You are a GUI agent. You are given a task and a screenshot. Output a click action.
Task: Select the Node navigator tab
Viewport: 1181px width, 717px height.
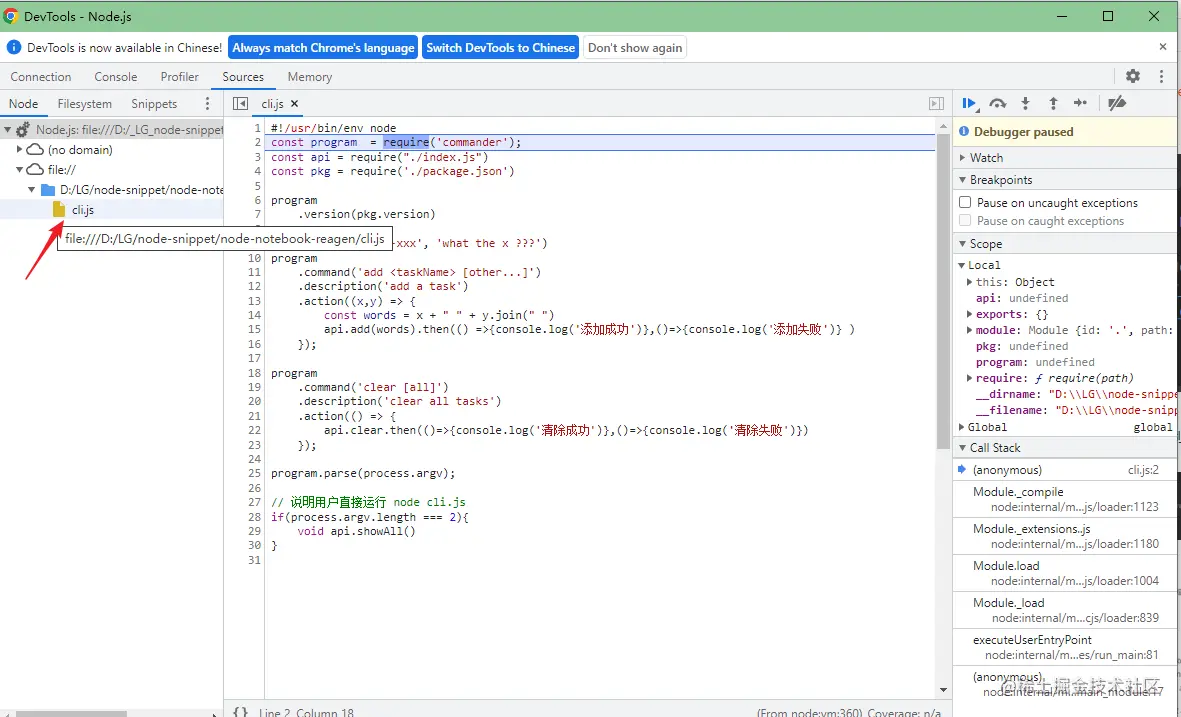(x=23, y=104)
